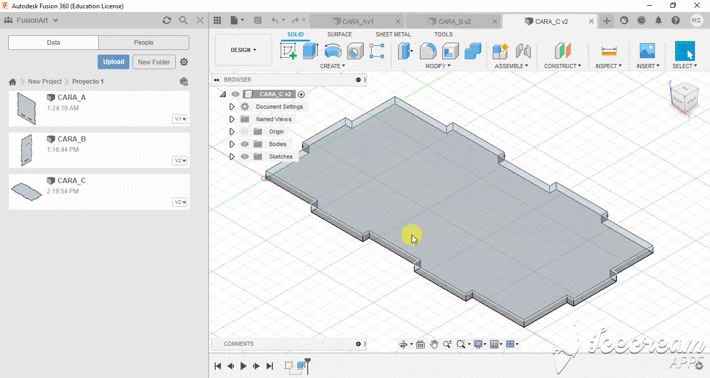Search in the data panel
Viewport: 710px width, 378px height.
tap(183, 20)
